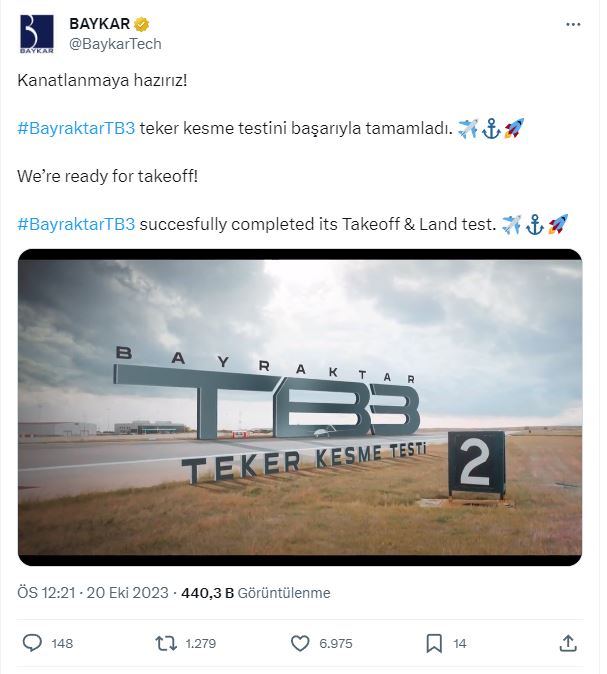Open #BayraktarTB3 hashtag in the Turkish sentence
607x674 pixels.
[x=76, y=127]
